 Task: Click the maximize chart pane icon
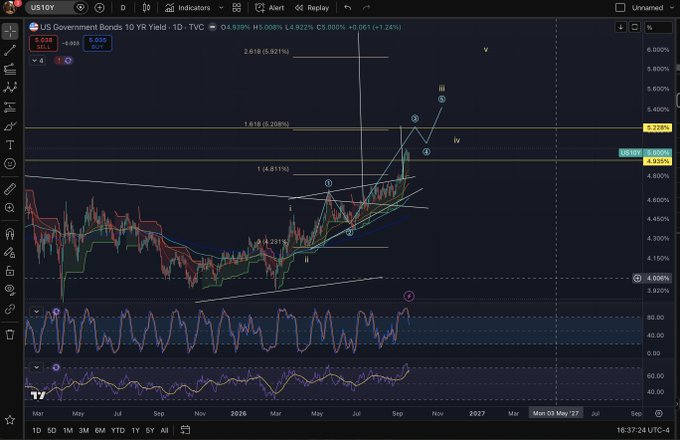point(634,27)
